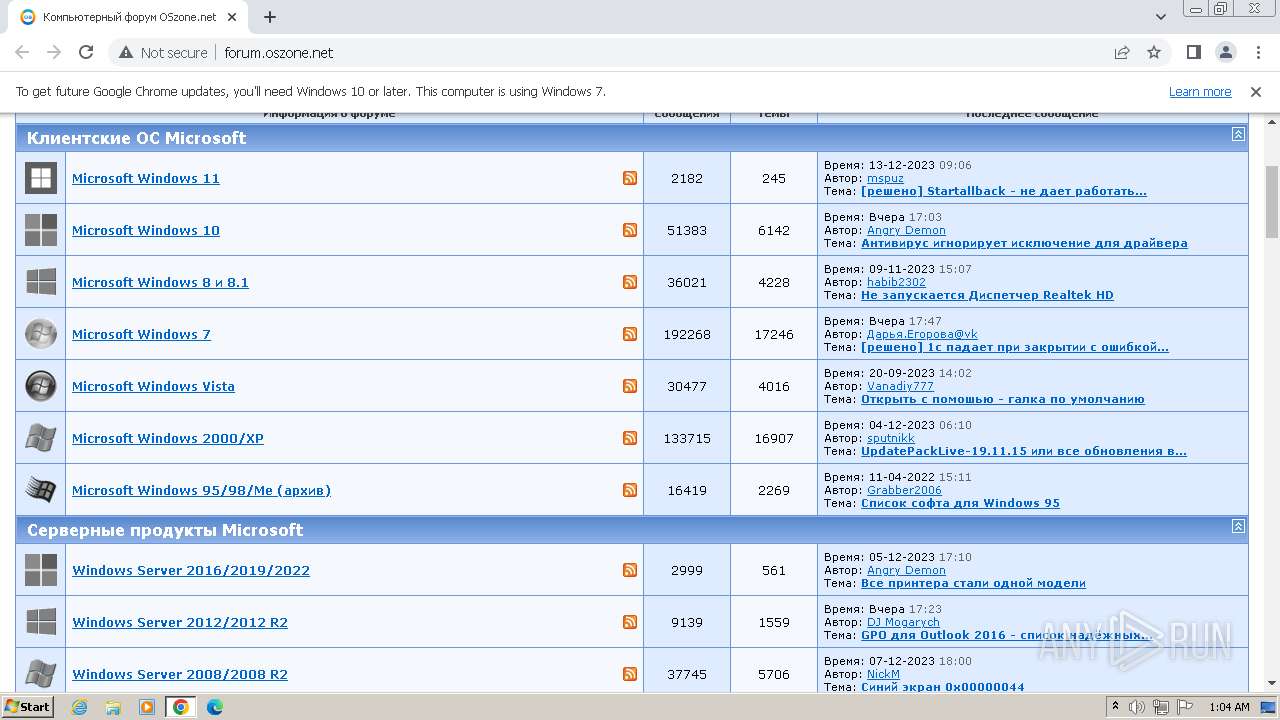
Task: Open the Microsoft Windows 8 и 8.1 forum
Action: pyautogui.click(x=160, y=282)
